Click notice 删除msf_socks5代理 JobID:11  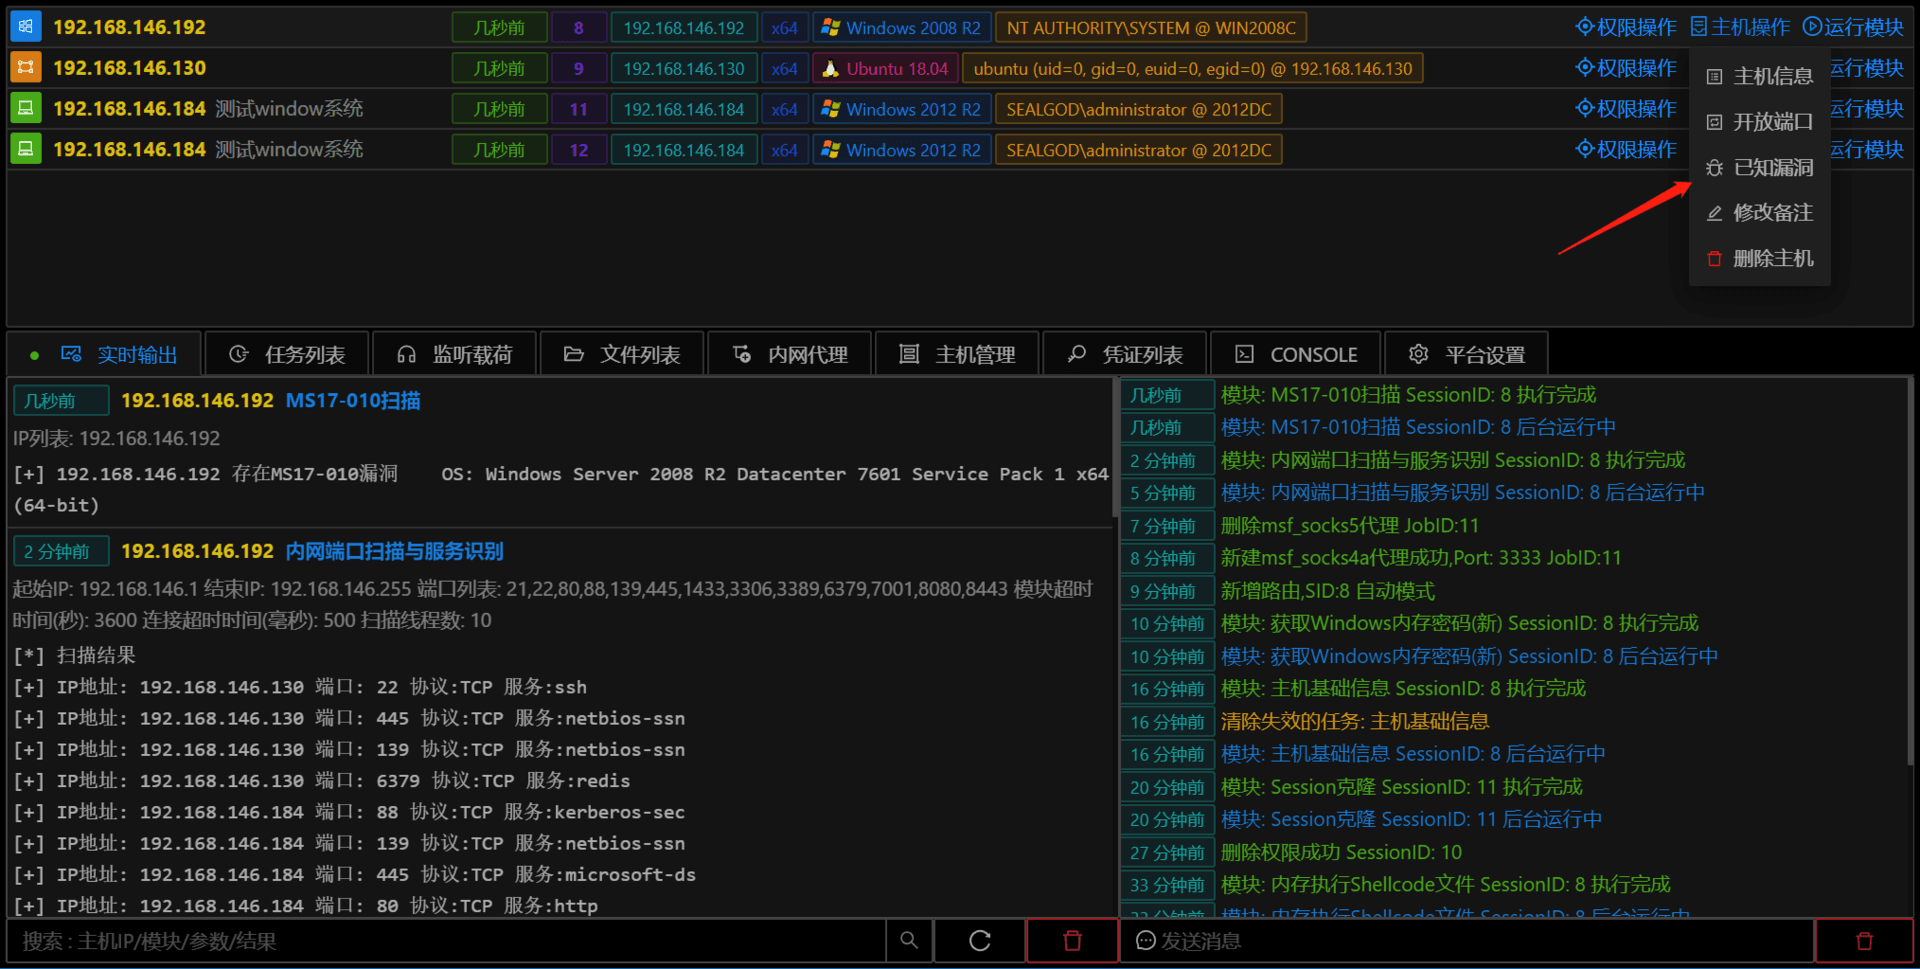[x=1349, y=526]
